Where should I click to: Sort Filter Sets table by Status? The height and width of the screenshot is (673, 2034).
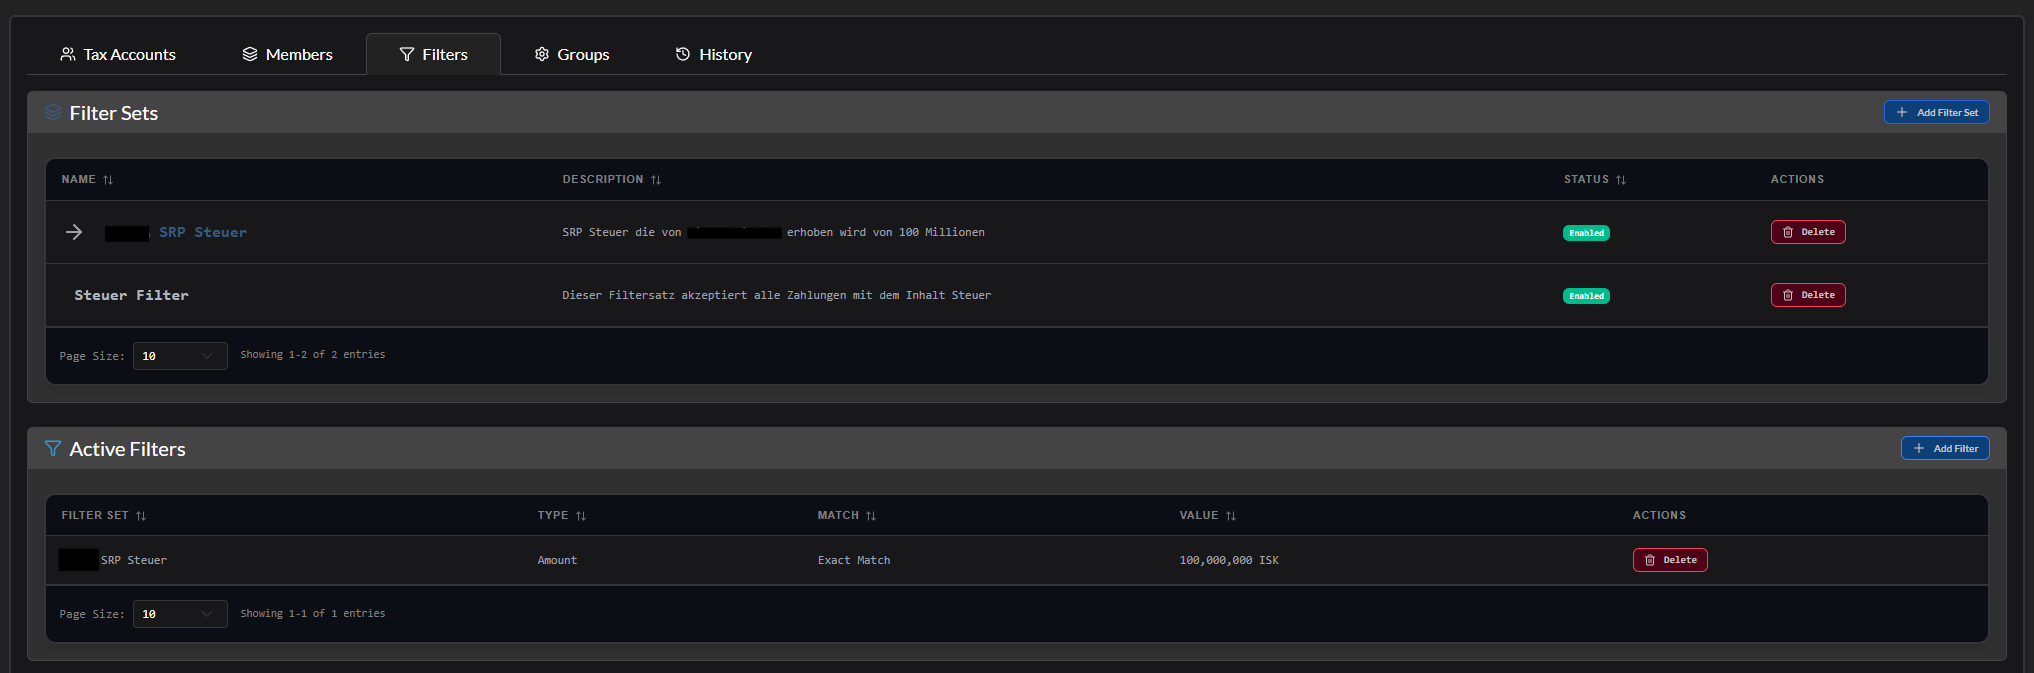point(1595,180)
